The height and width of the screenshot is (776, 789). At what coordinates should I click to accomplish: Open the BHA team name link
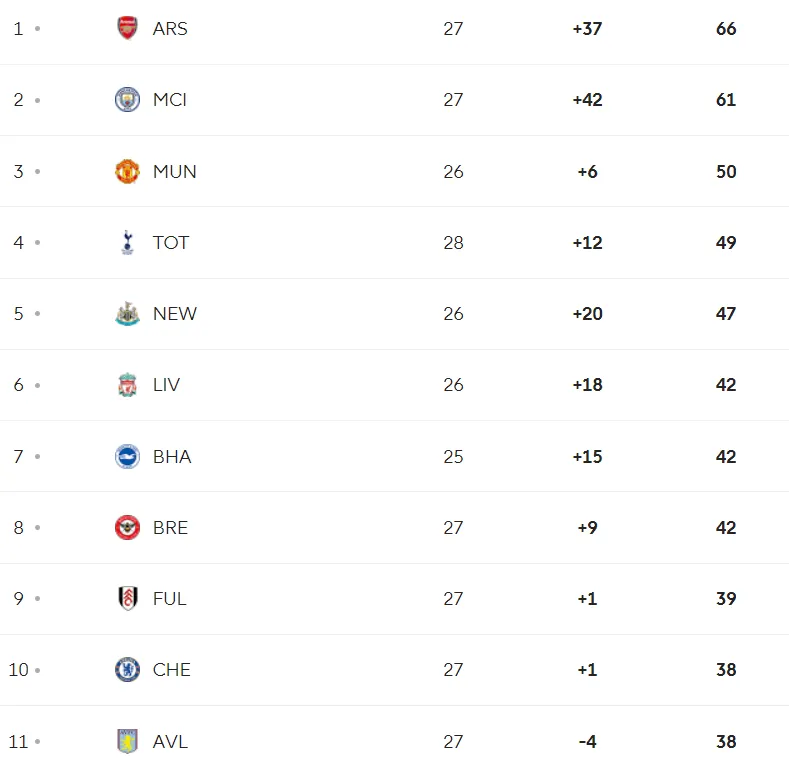click(x=172, y=456)
